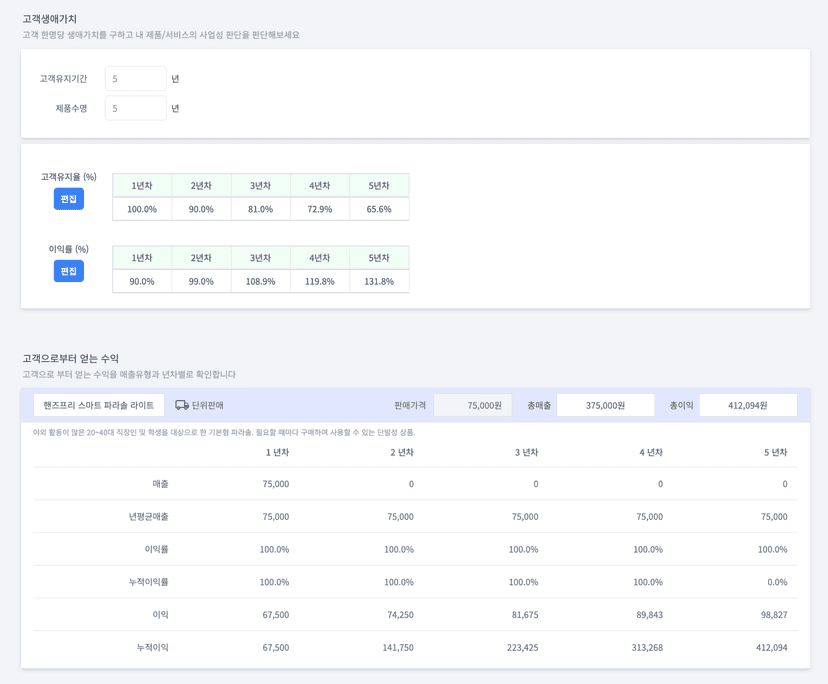
Task: Click the 고객유지기간 year input field
Action: [135, 79]
